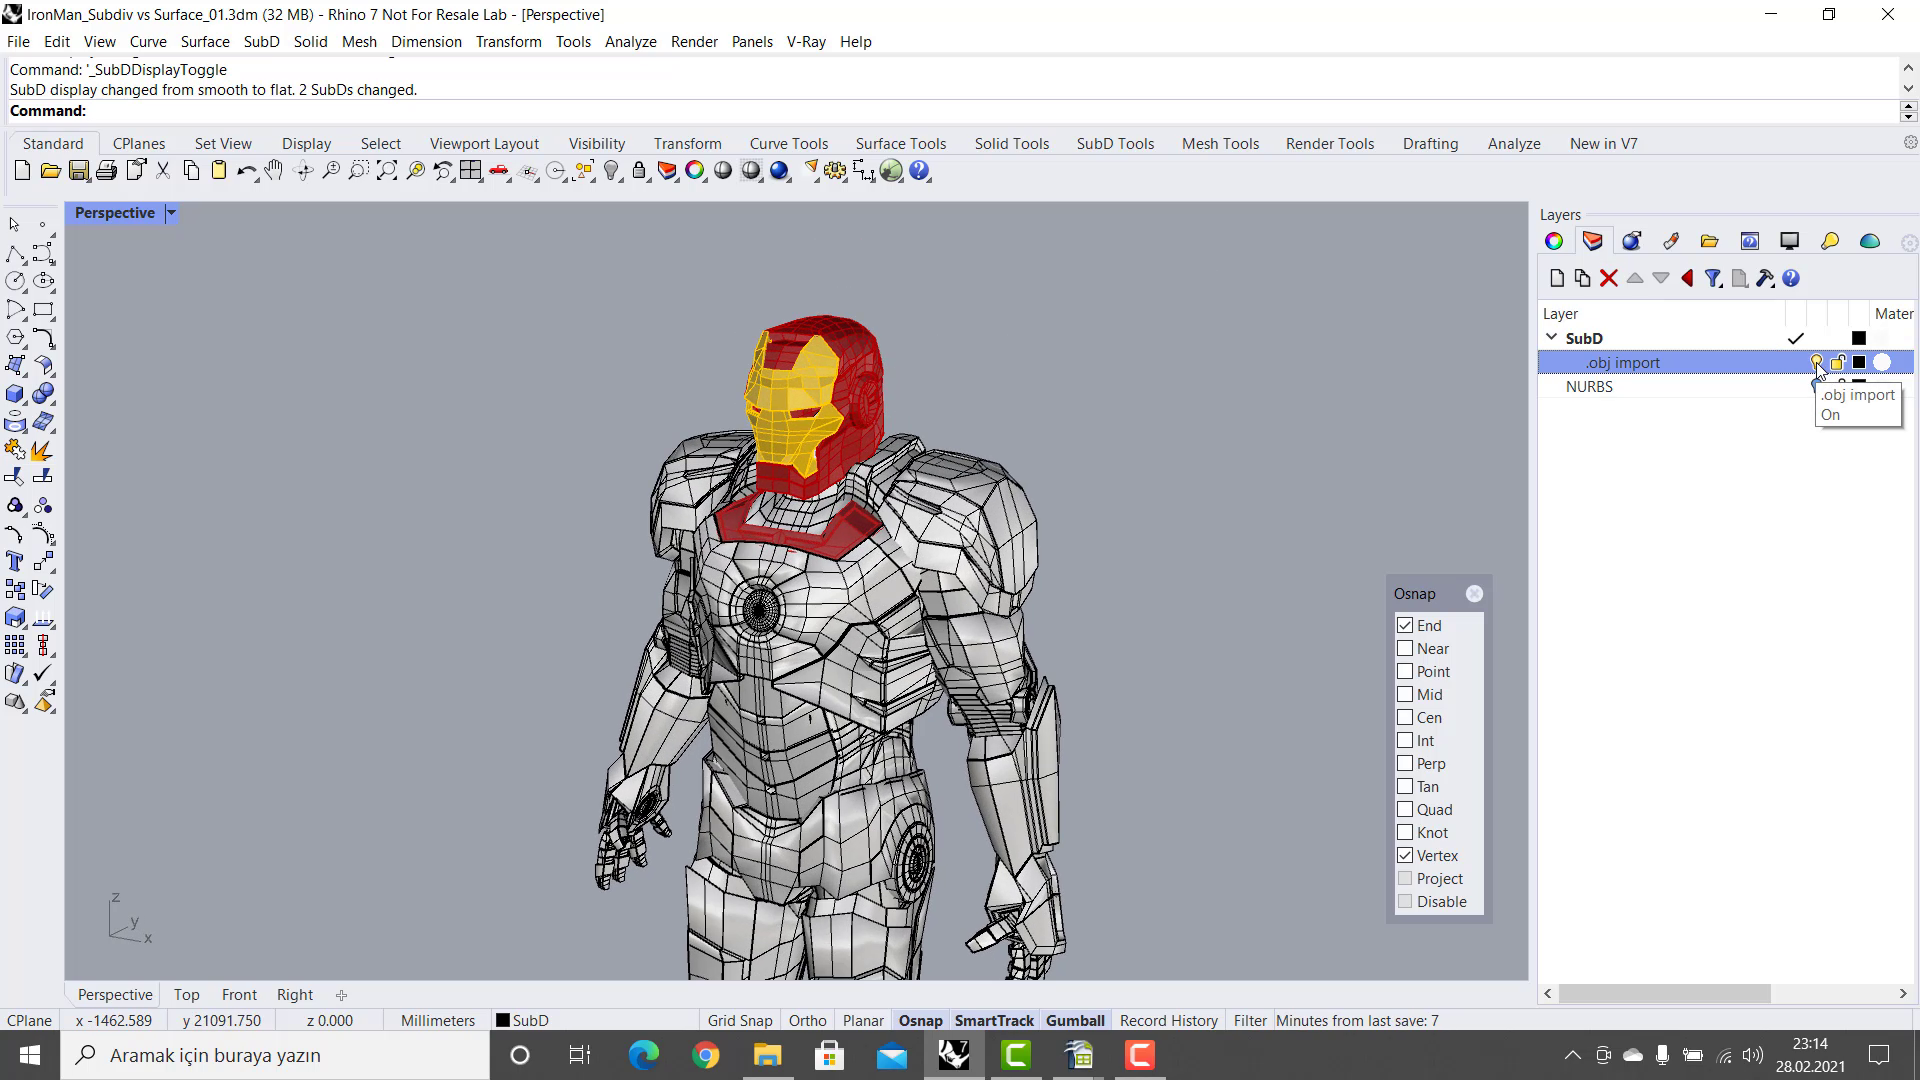Click the Explode icon in left sidebar
1920x1080 pixels.
click(43, 450)
